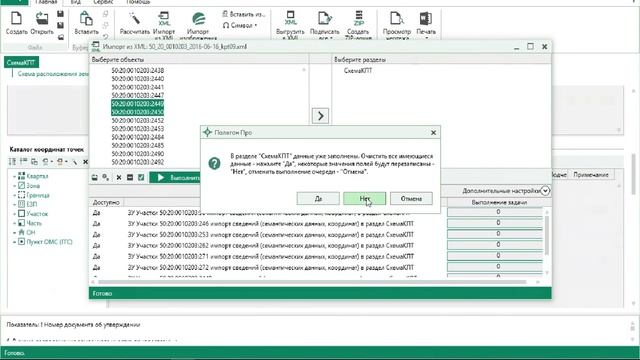Click the deselect-all minus icon in import toolbar
The height and width of the screenshot is (360, 640).
(x=130, y=178)
